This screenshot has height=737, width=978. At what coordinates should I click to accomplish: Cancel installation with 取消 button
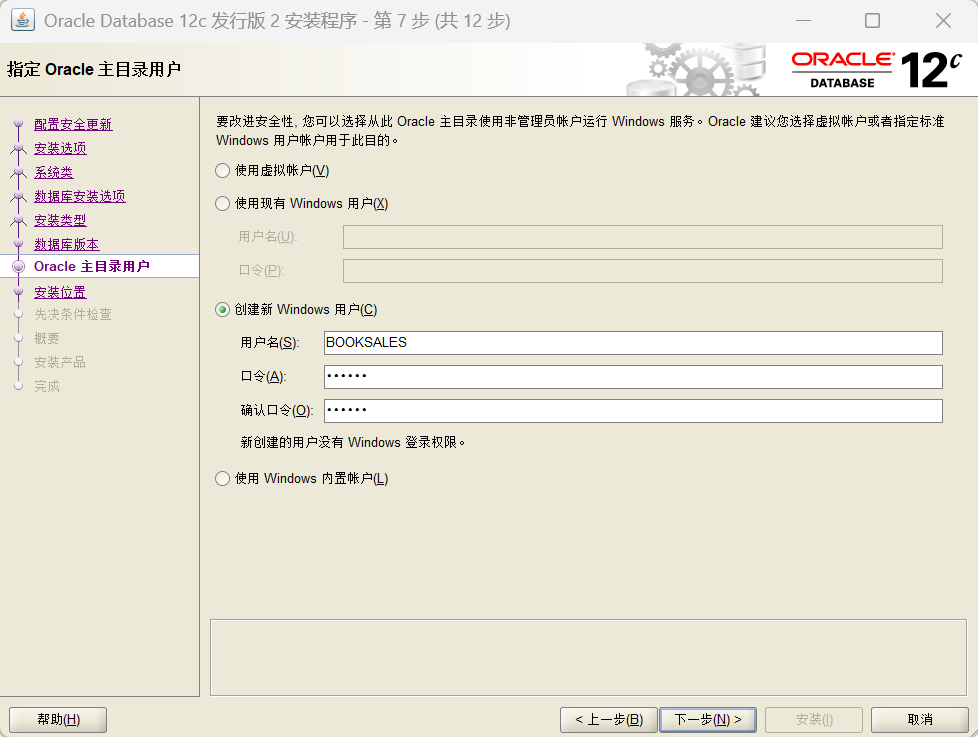pyautogui.click(x=920, y=720)
